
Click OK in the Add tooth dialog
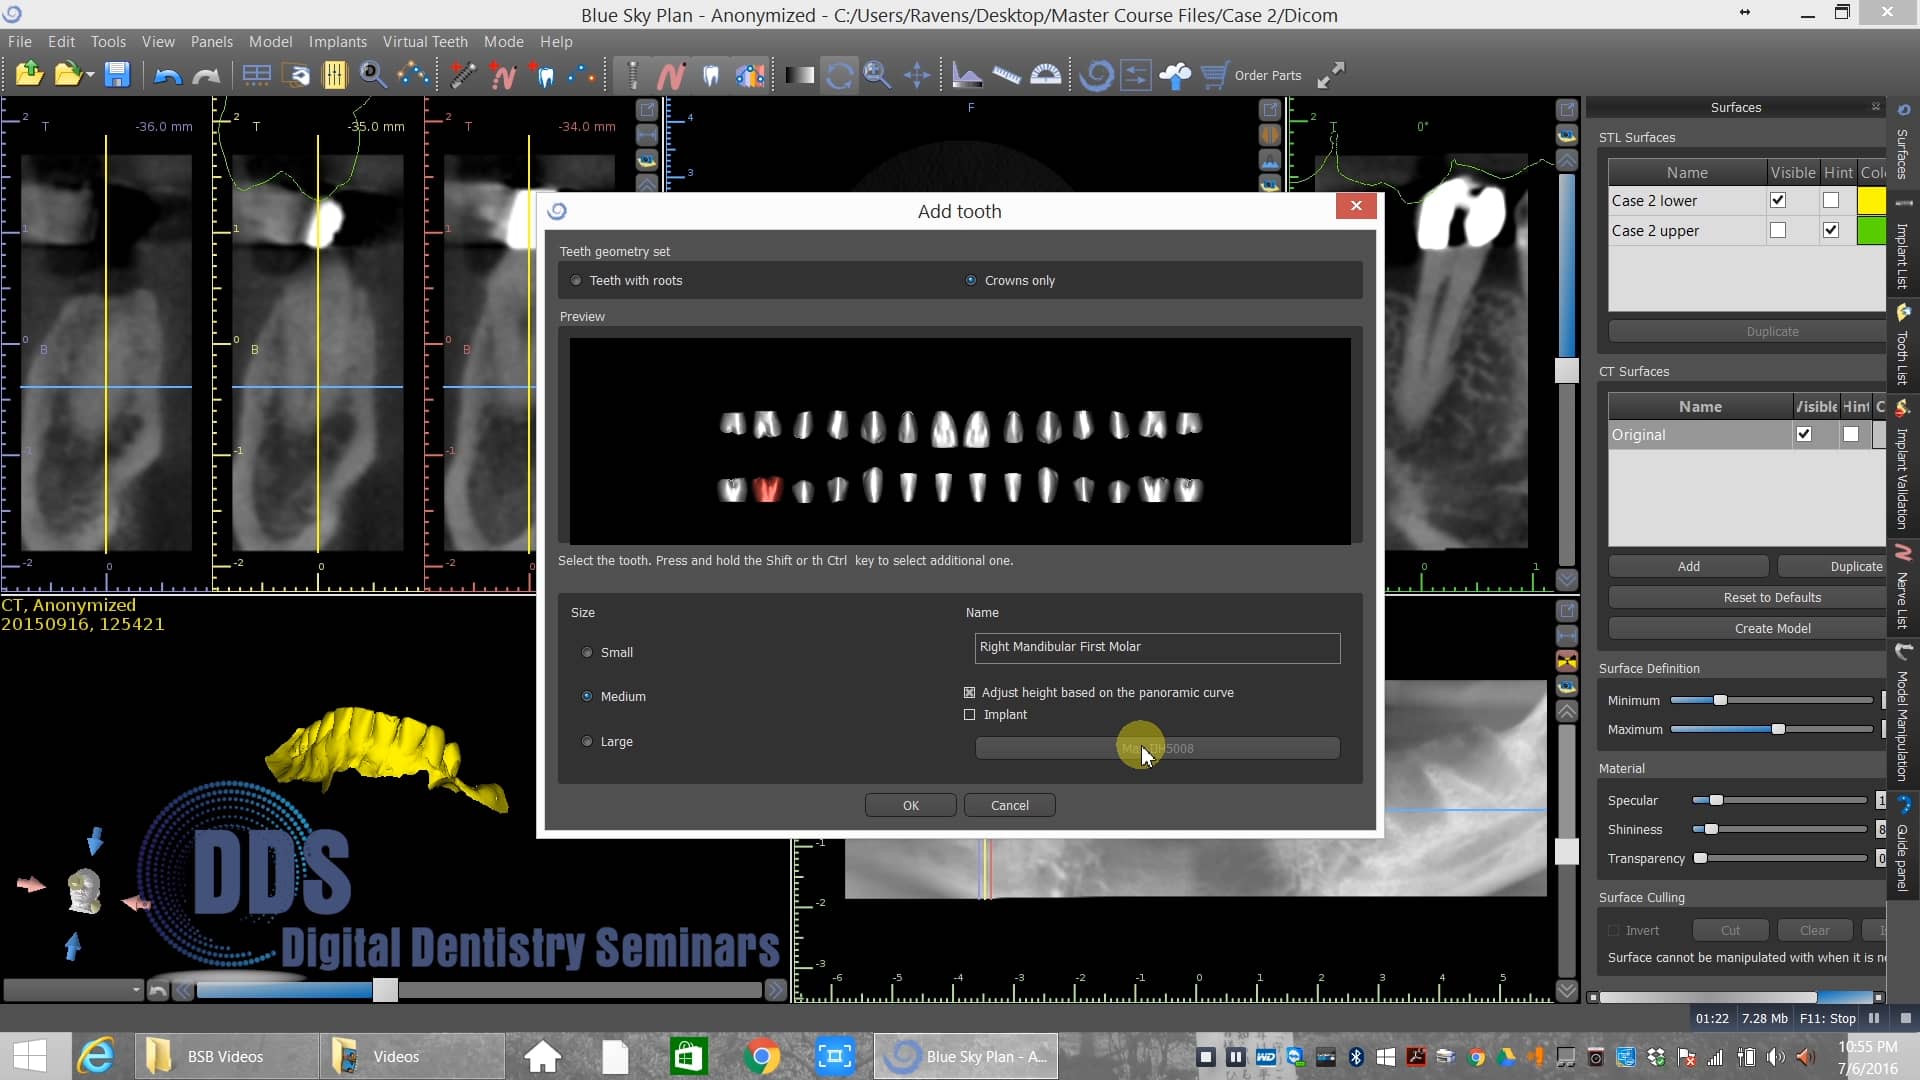910,806
